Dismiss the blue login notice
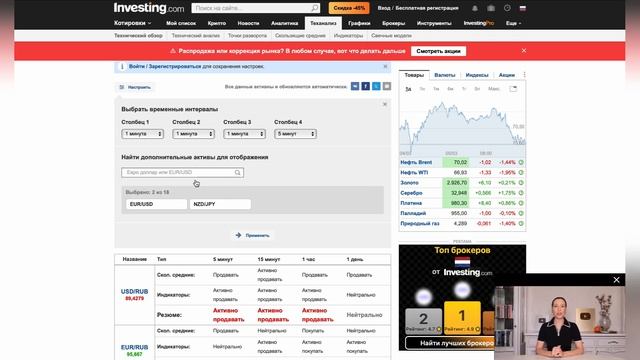This screenshot has width=640, height=360. [x=385, y=67]
